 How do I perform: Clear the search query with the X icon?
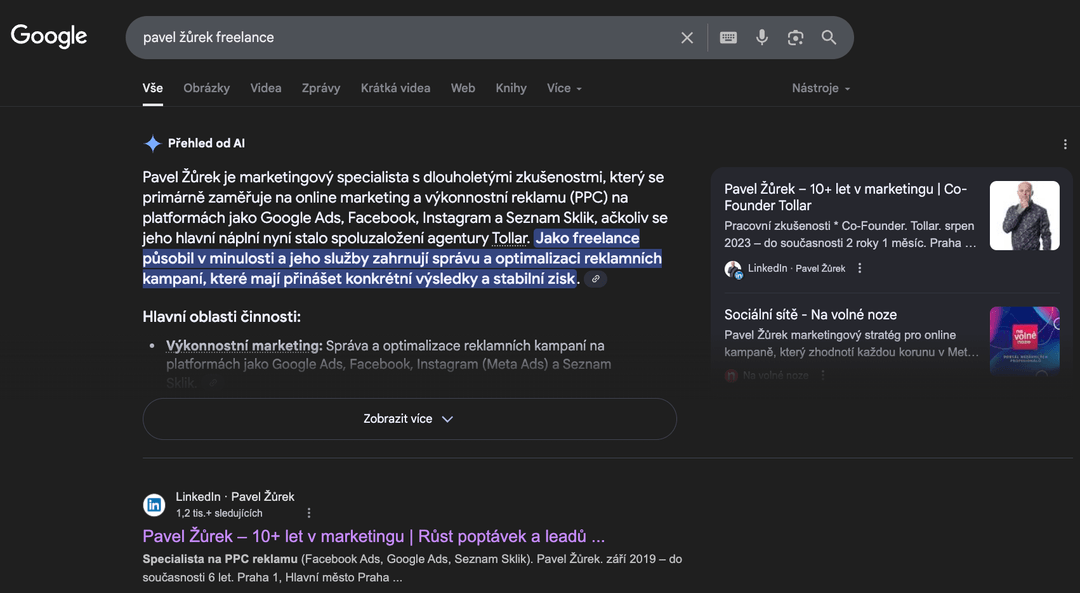point(687,38)
